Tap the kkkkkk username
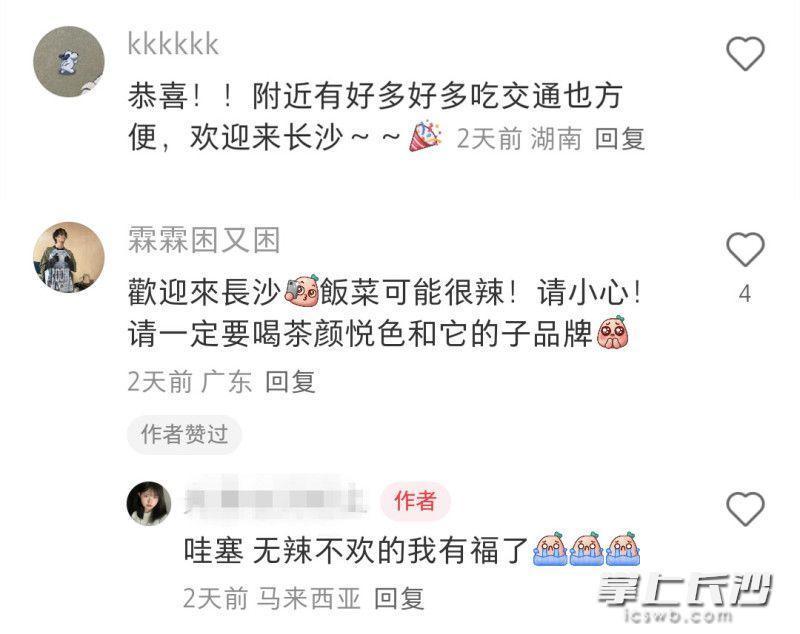The width and height of the screenshot is (800, 634). click(173, 43)
